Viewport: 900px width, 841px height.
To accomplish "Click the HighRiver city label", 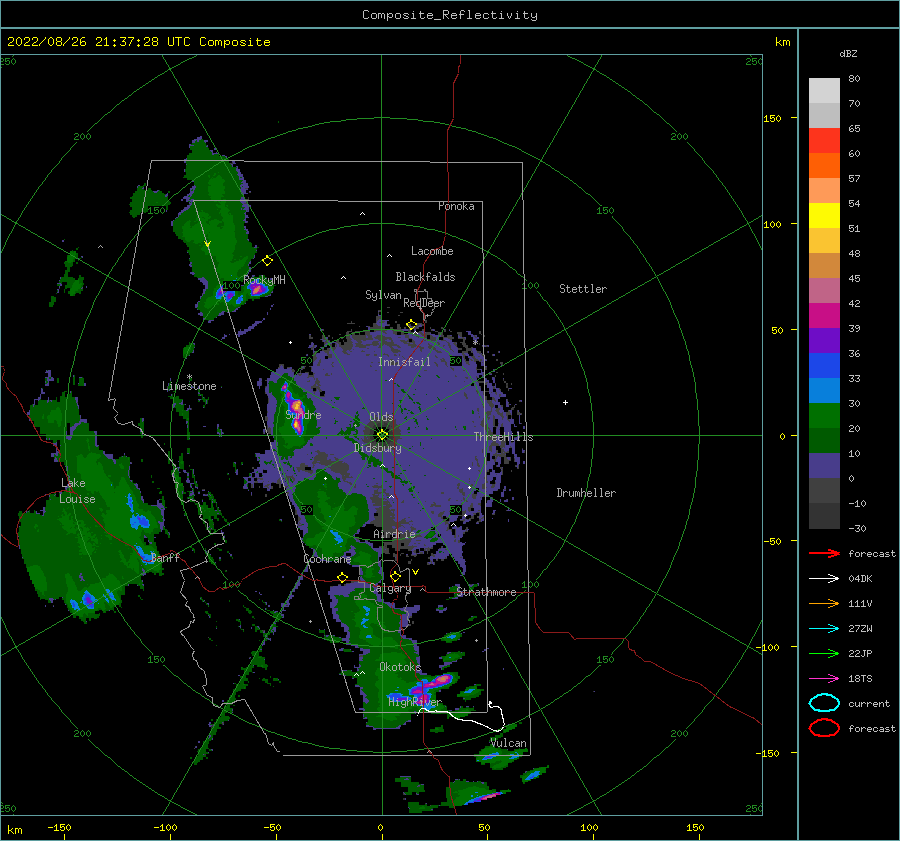I will tap(415, 702).
